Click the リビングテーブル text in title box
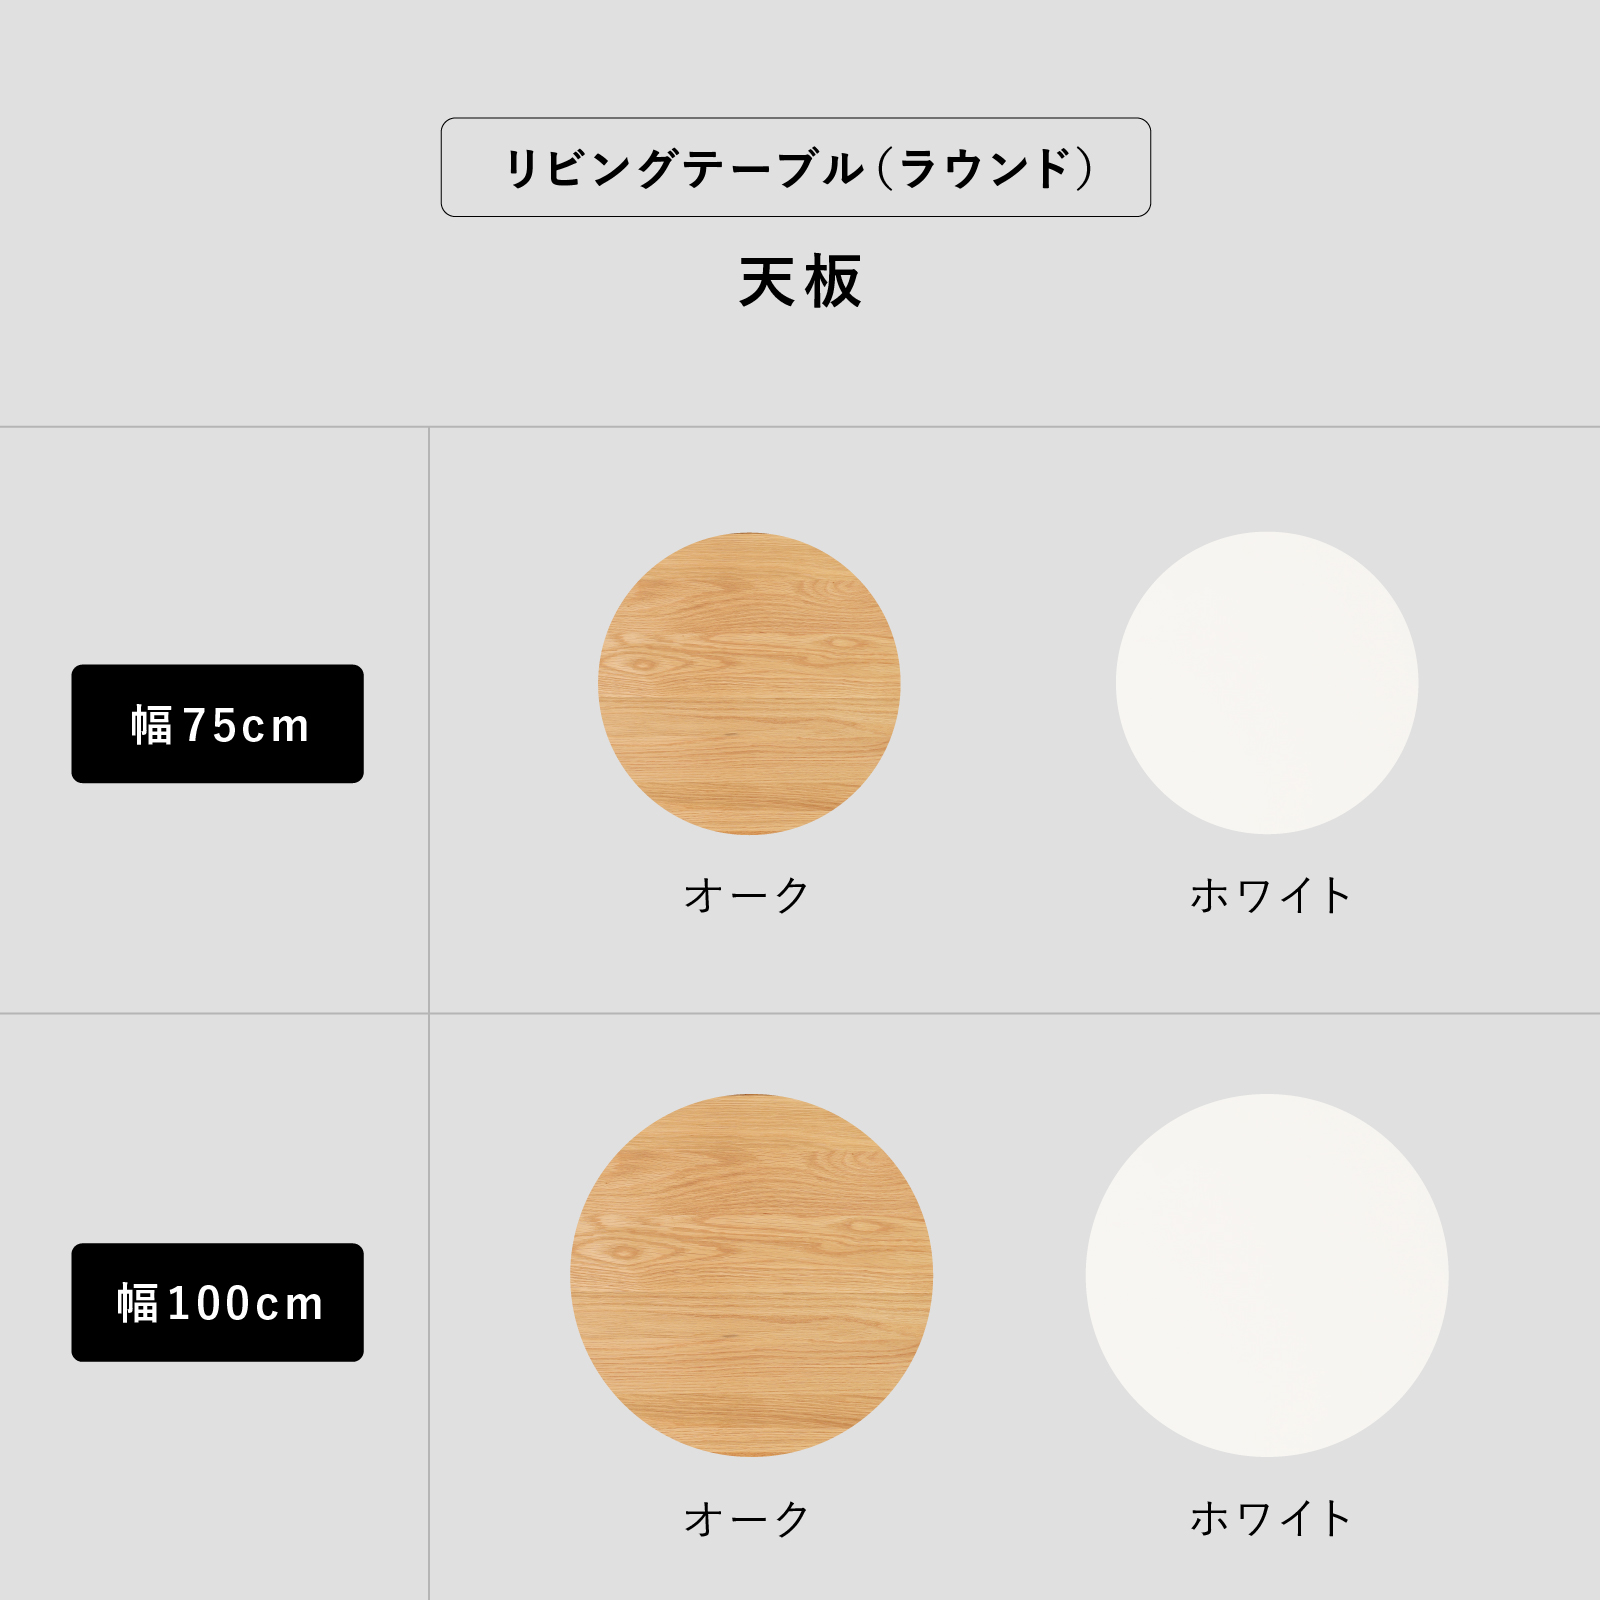Screen dimensions: 1600x1600 684,168
